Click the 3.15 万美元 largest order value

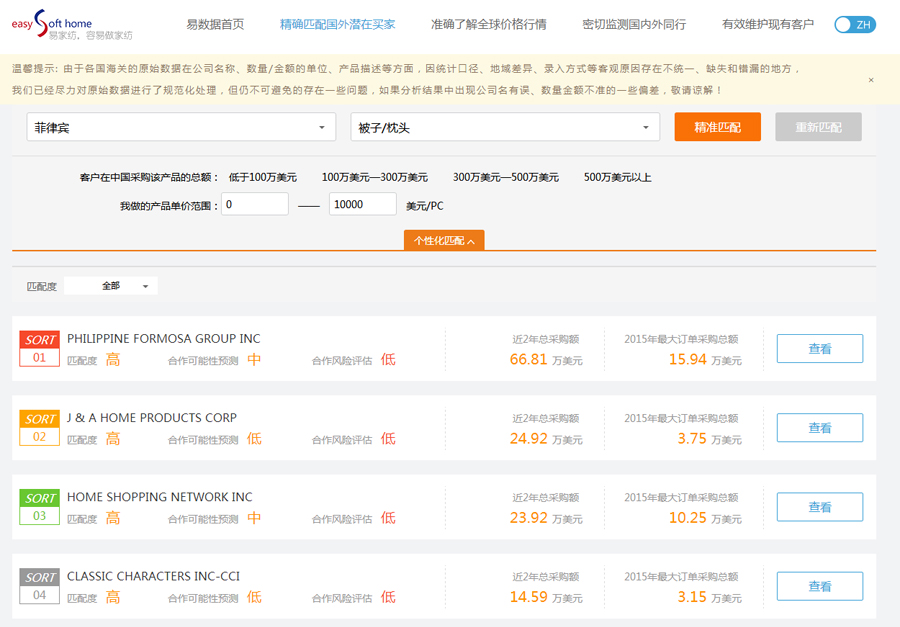pyautogui.click(x=709, y=597)
